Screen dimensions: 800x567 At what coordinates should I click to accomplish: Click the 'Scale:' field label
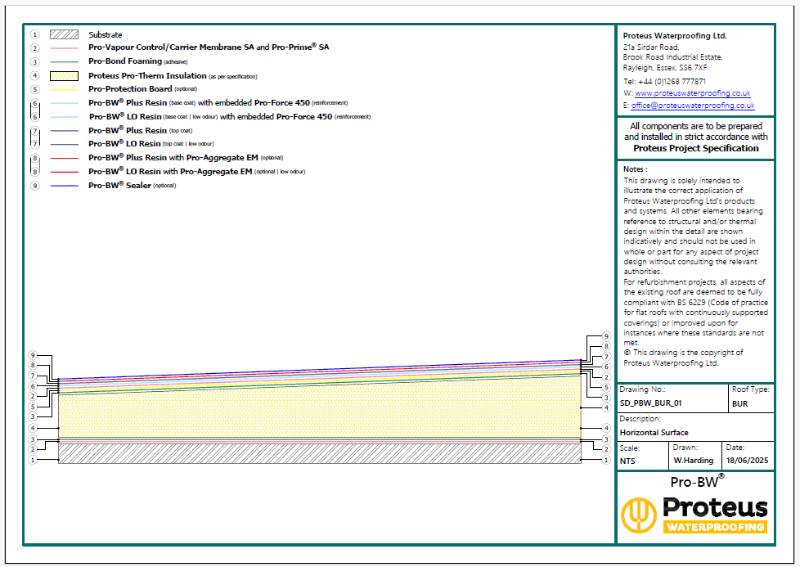tap(630, 448)
